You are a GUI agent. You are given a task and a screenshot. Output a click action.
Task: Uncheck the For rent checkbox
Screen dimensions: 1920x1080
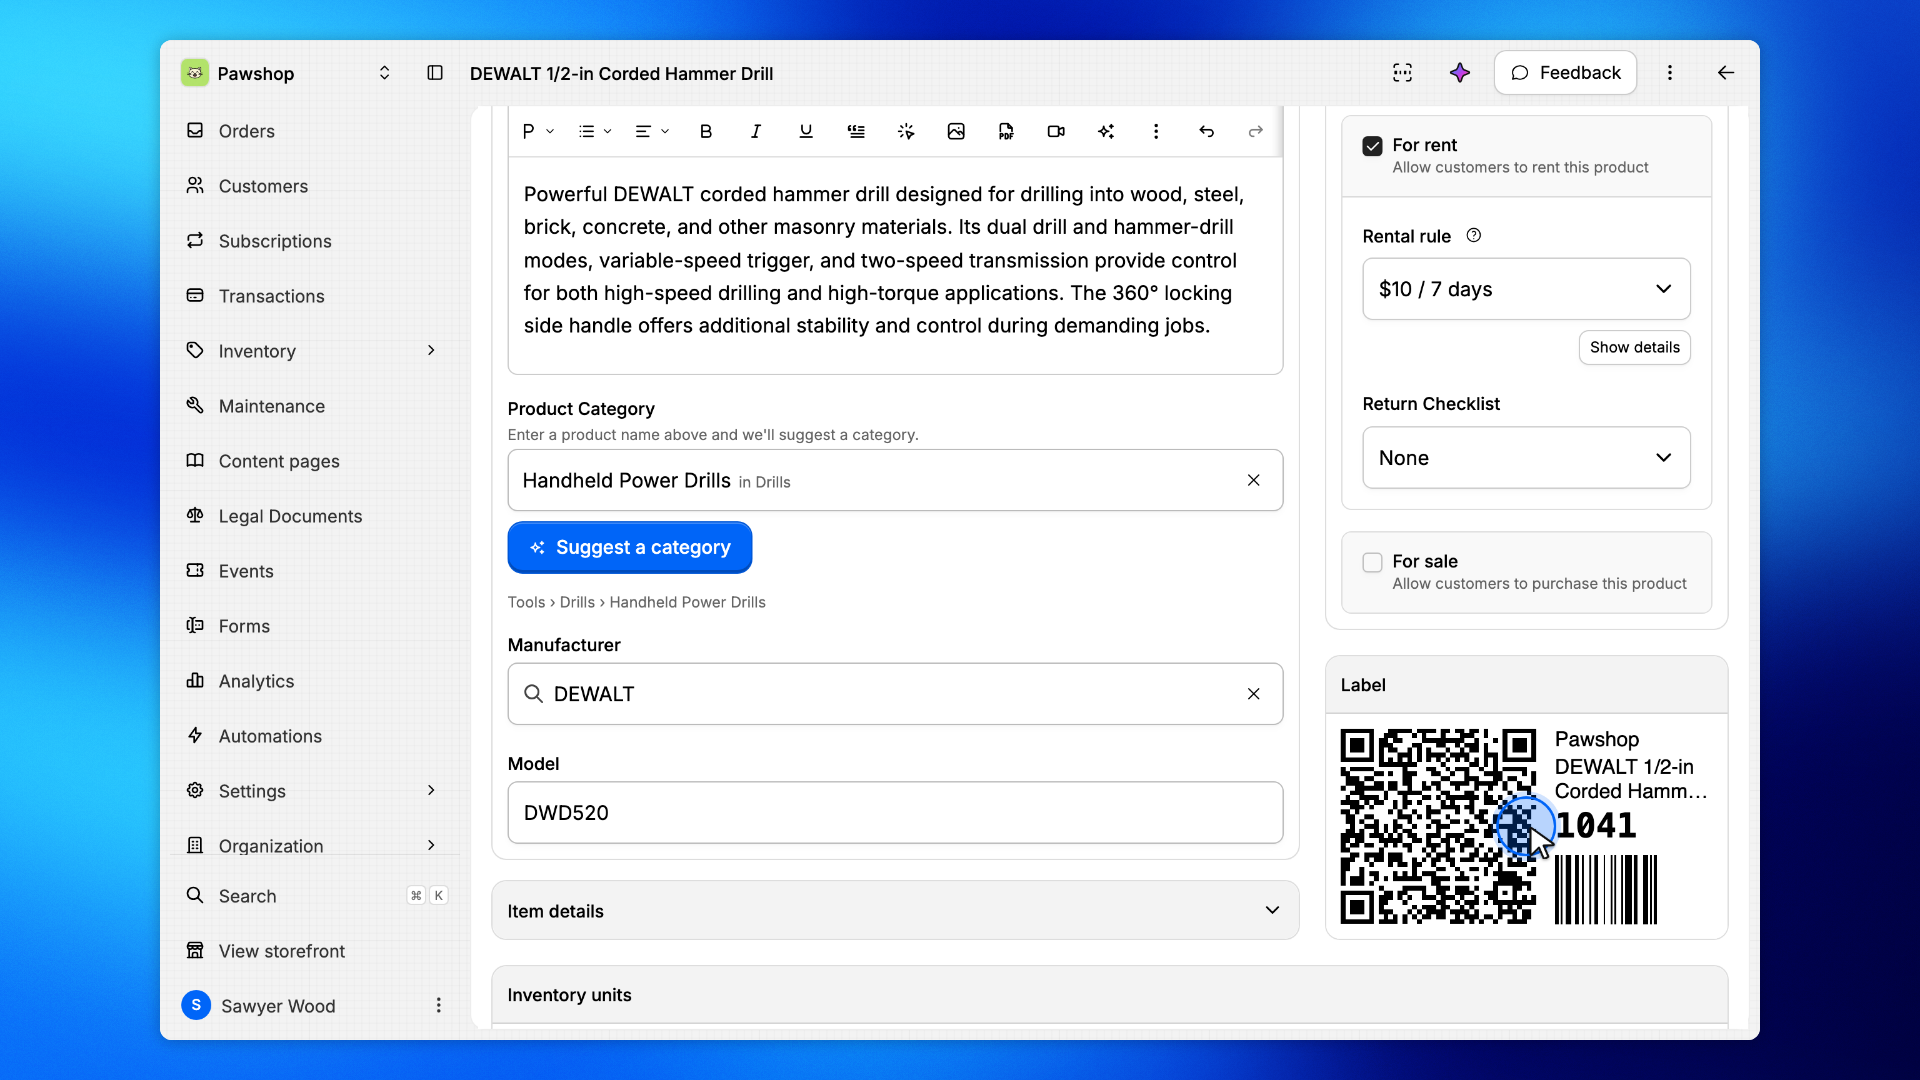tap(1373, 146)
